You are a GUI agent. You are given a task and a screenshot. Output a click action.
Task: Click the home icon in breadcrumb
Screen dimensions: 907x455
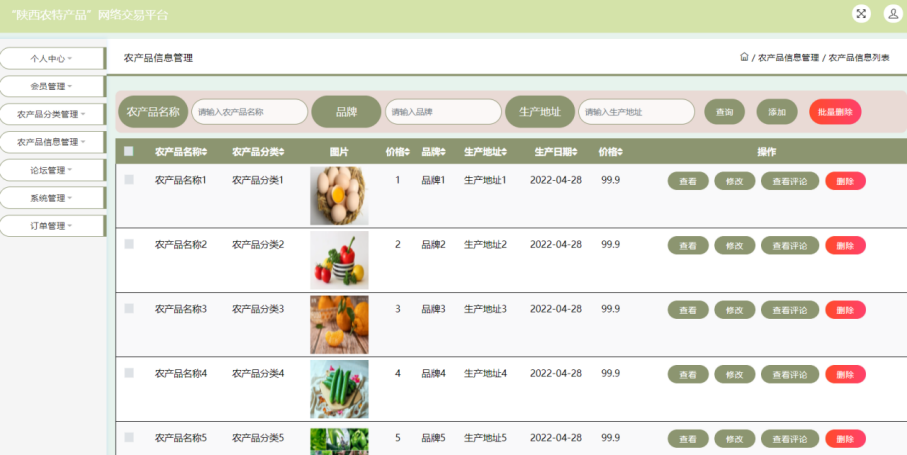[x=744, y=57]
